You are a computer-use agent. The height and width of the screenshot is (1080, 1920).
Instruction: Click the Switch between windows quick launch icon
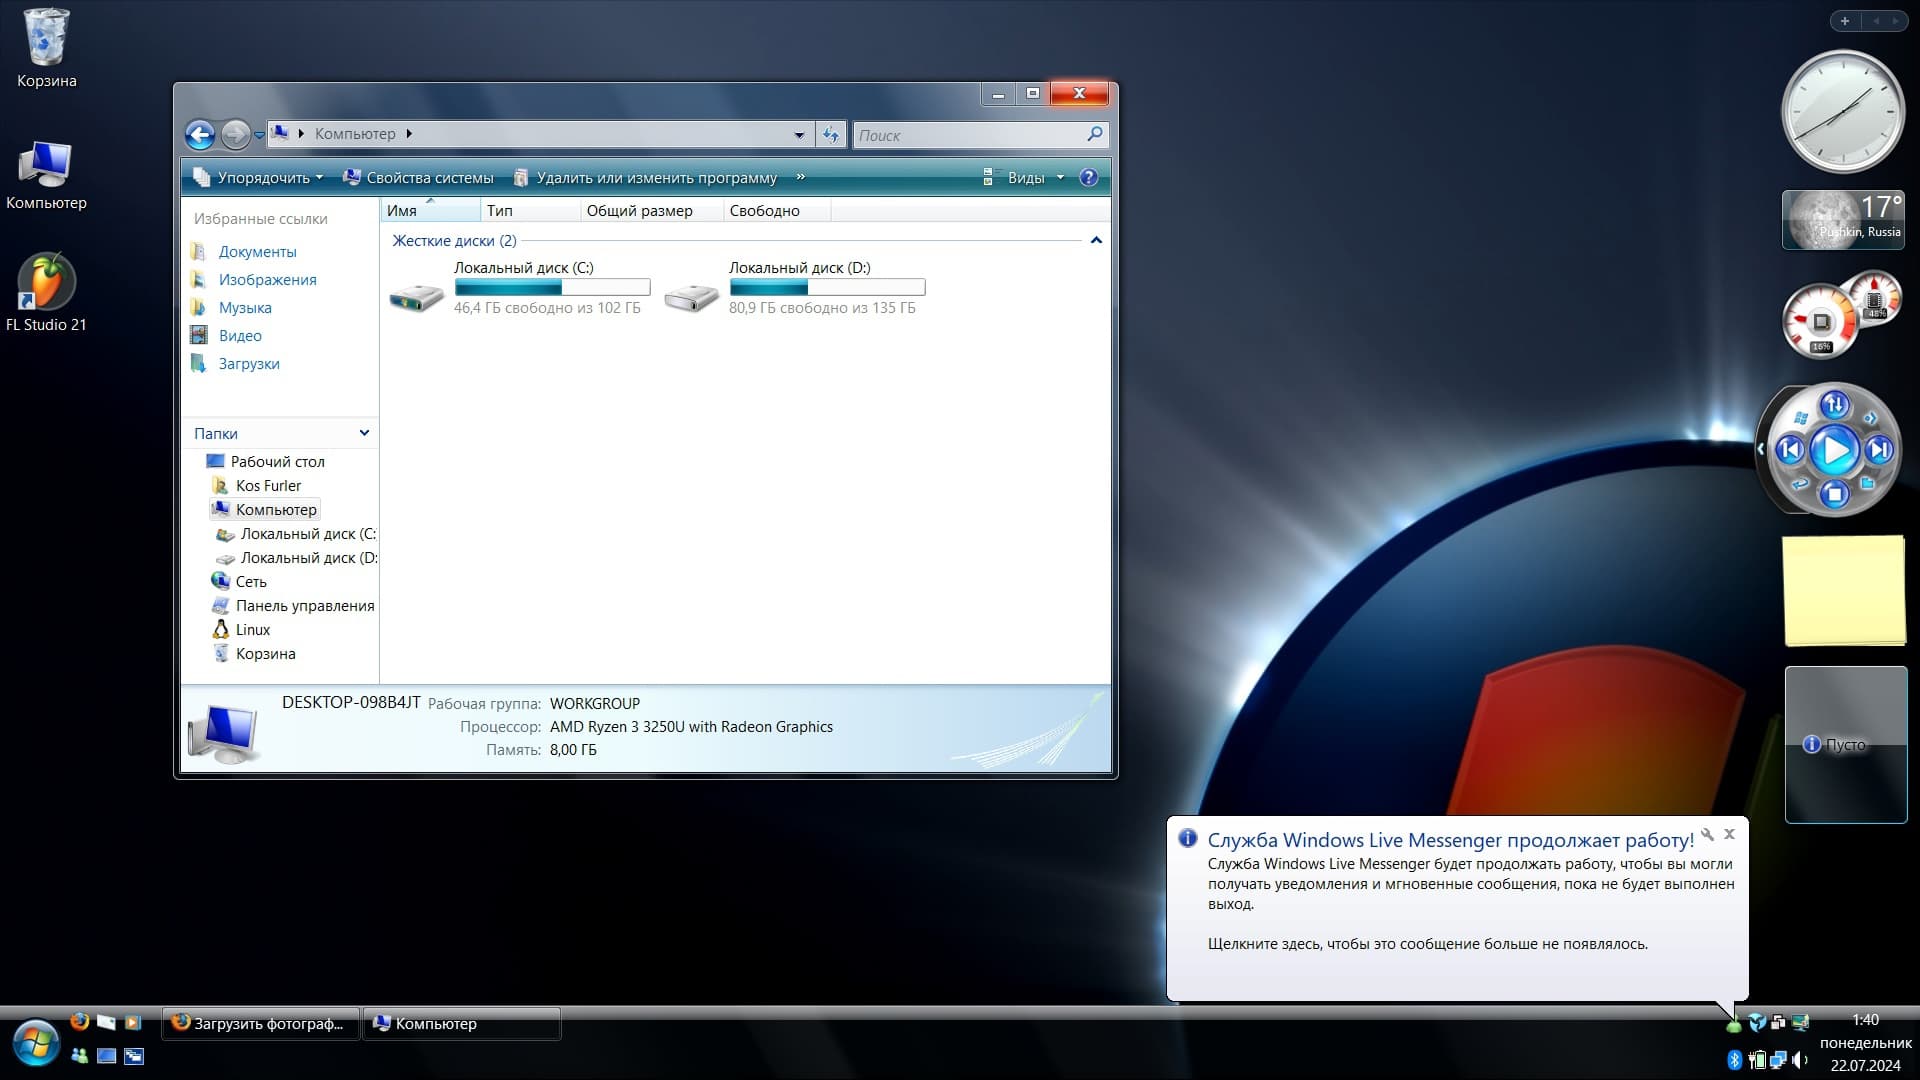pos(134,1056)
